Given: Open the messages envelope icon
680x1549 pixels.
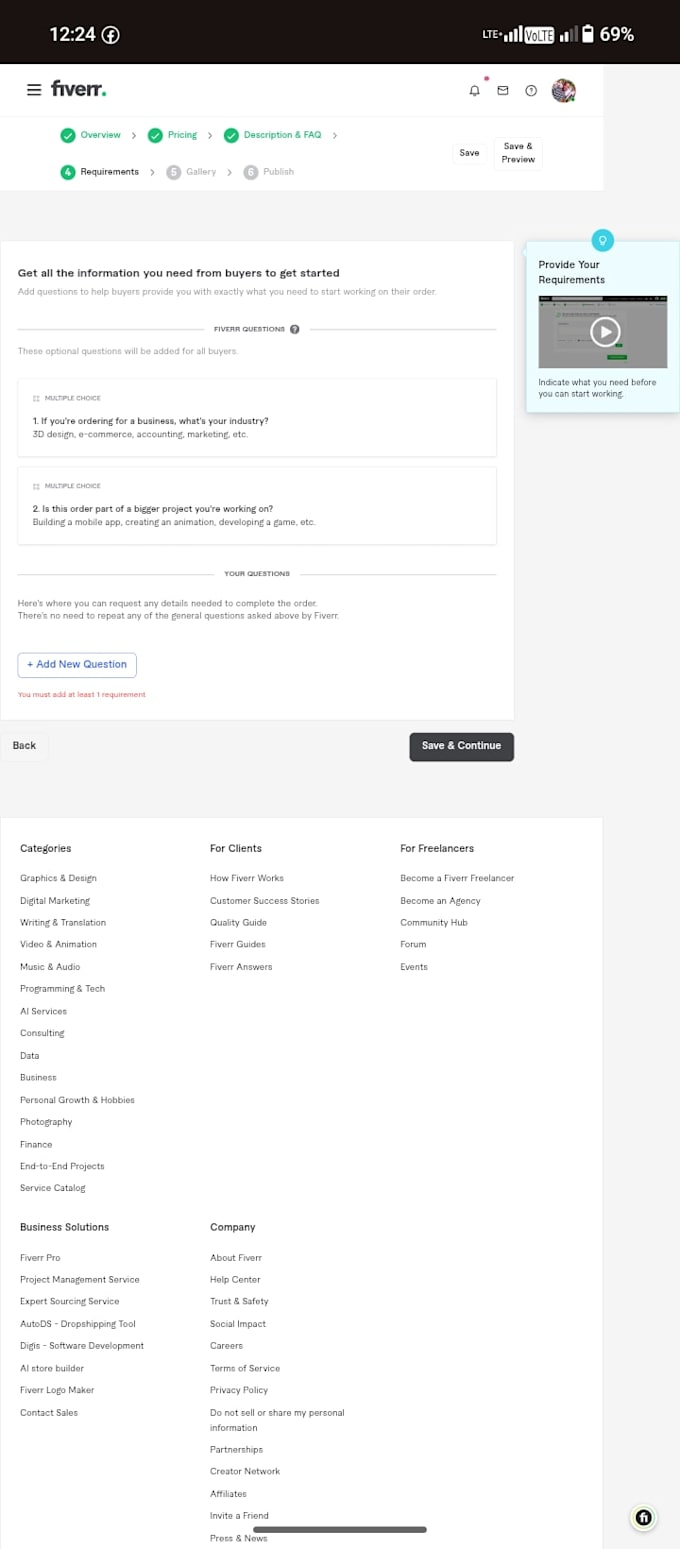Looking at the screenshot, I should click(503, 91).
